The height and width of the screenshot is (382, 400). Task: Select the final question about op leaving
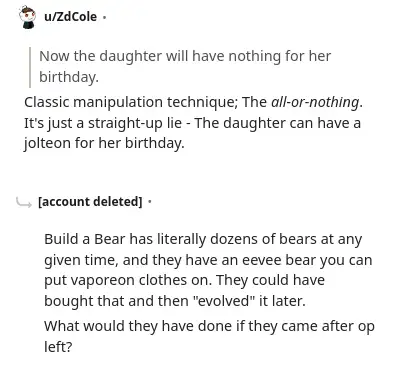tap(209, 336)
